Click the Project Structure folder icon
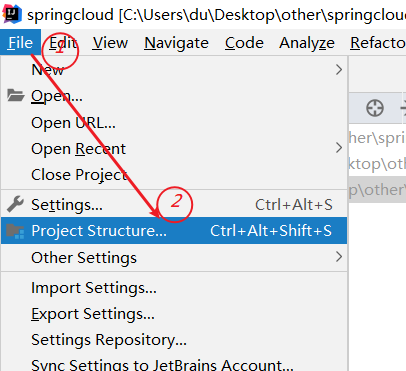Screen dimensions: 406x371 [15, 231]
